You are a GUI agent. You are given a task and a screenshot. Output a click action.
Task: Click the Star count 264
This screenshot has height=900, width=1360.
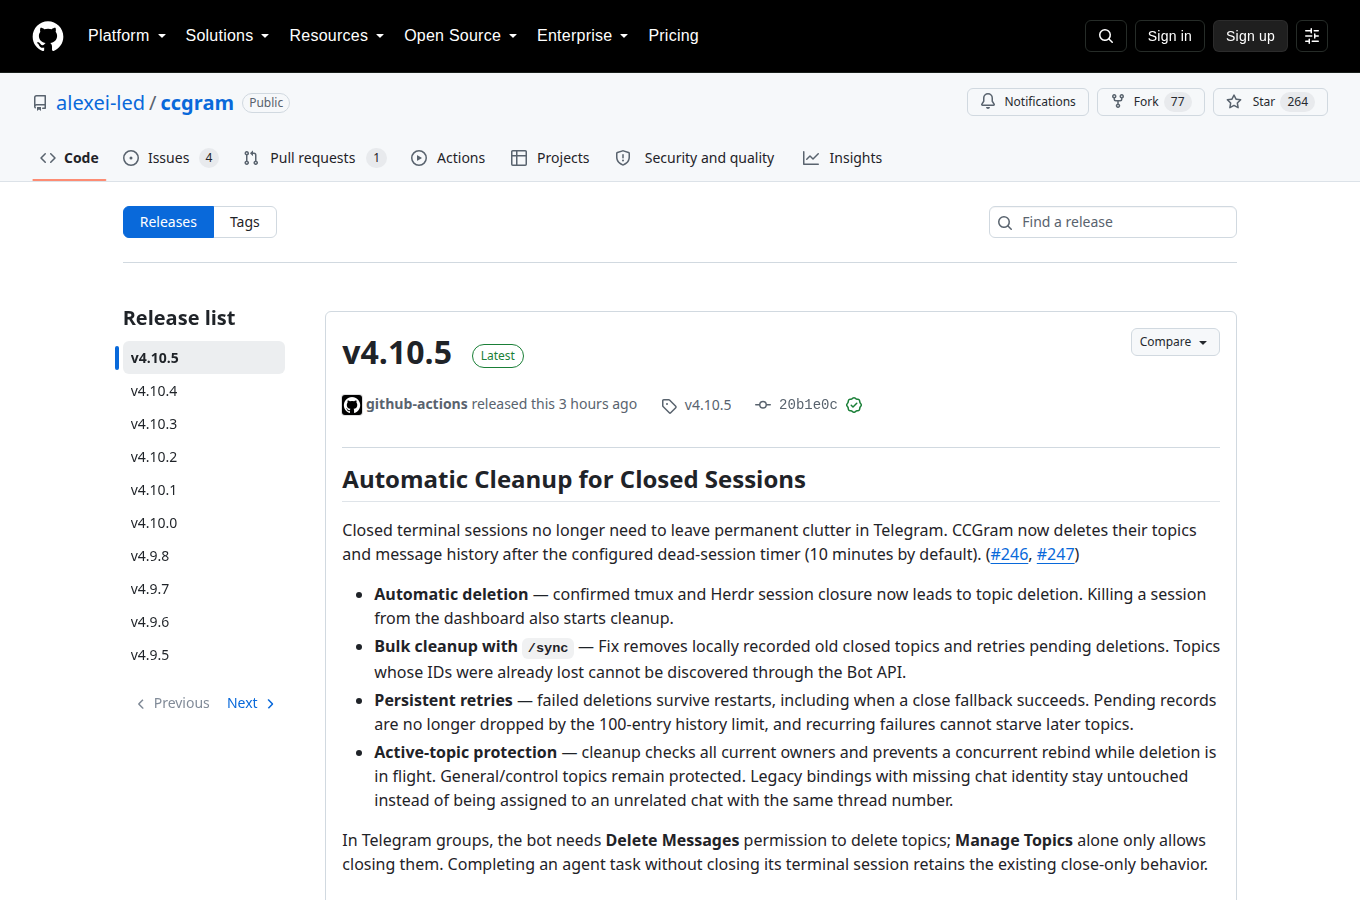pos(1298,102)
